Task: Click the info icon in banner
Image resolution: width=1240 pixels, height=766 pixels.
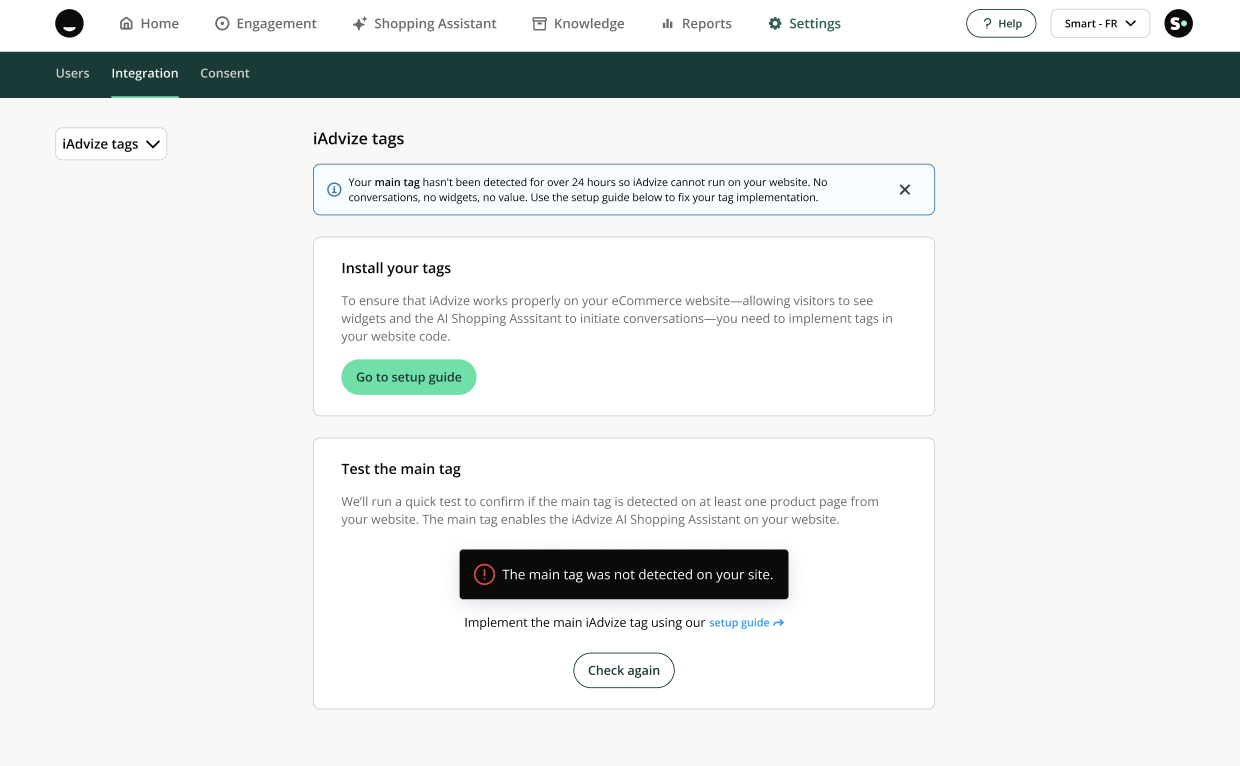Action: pyautogui.click(x=334, y=190)
